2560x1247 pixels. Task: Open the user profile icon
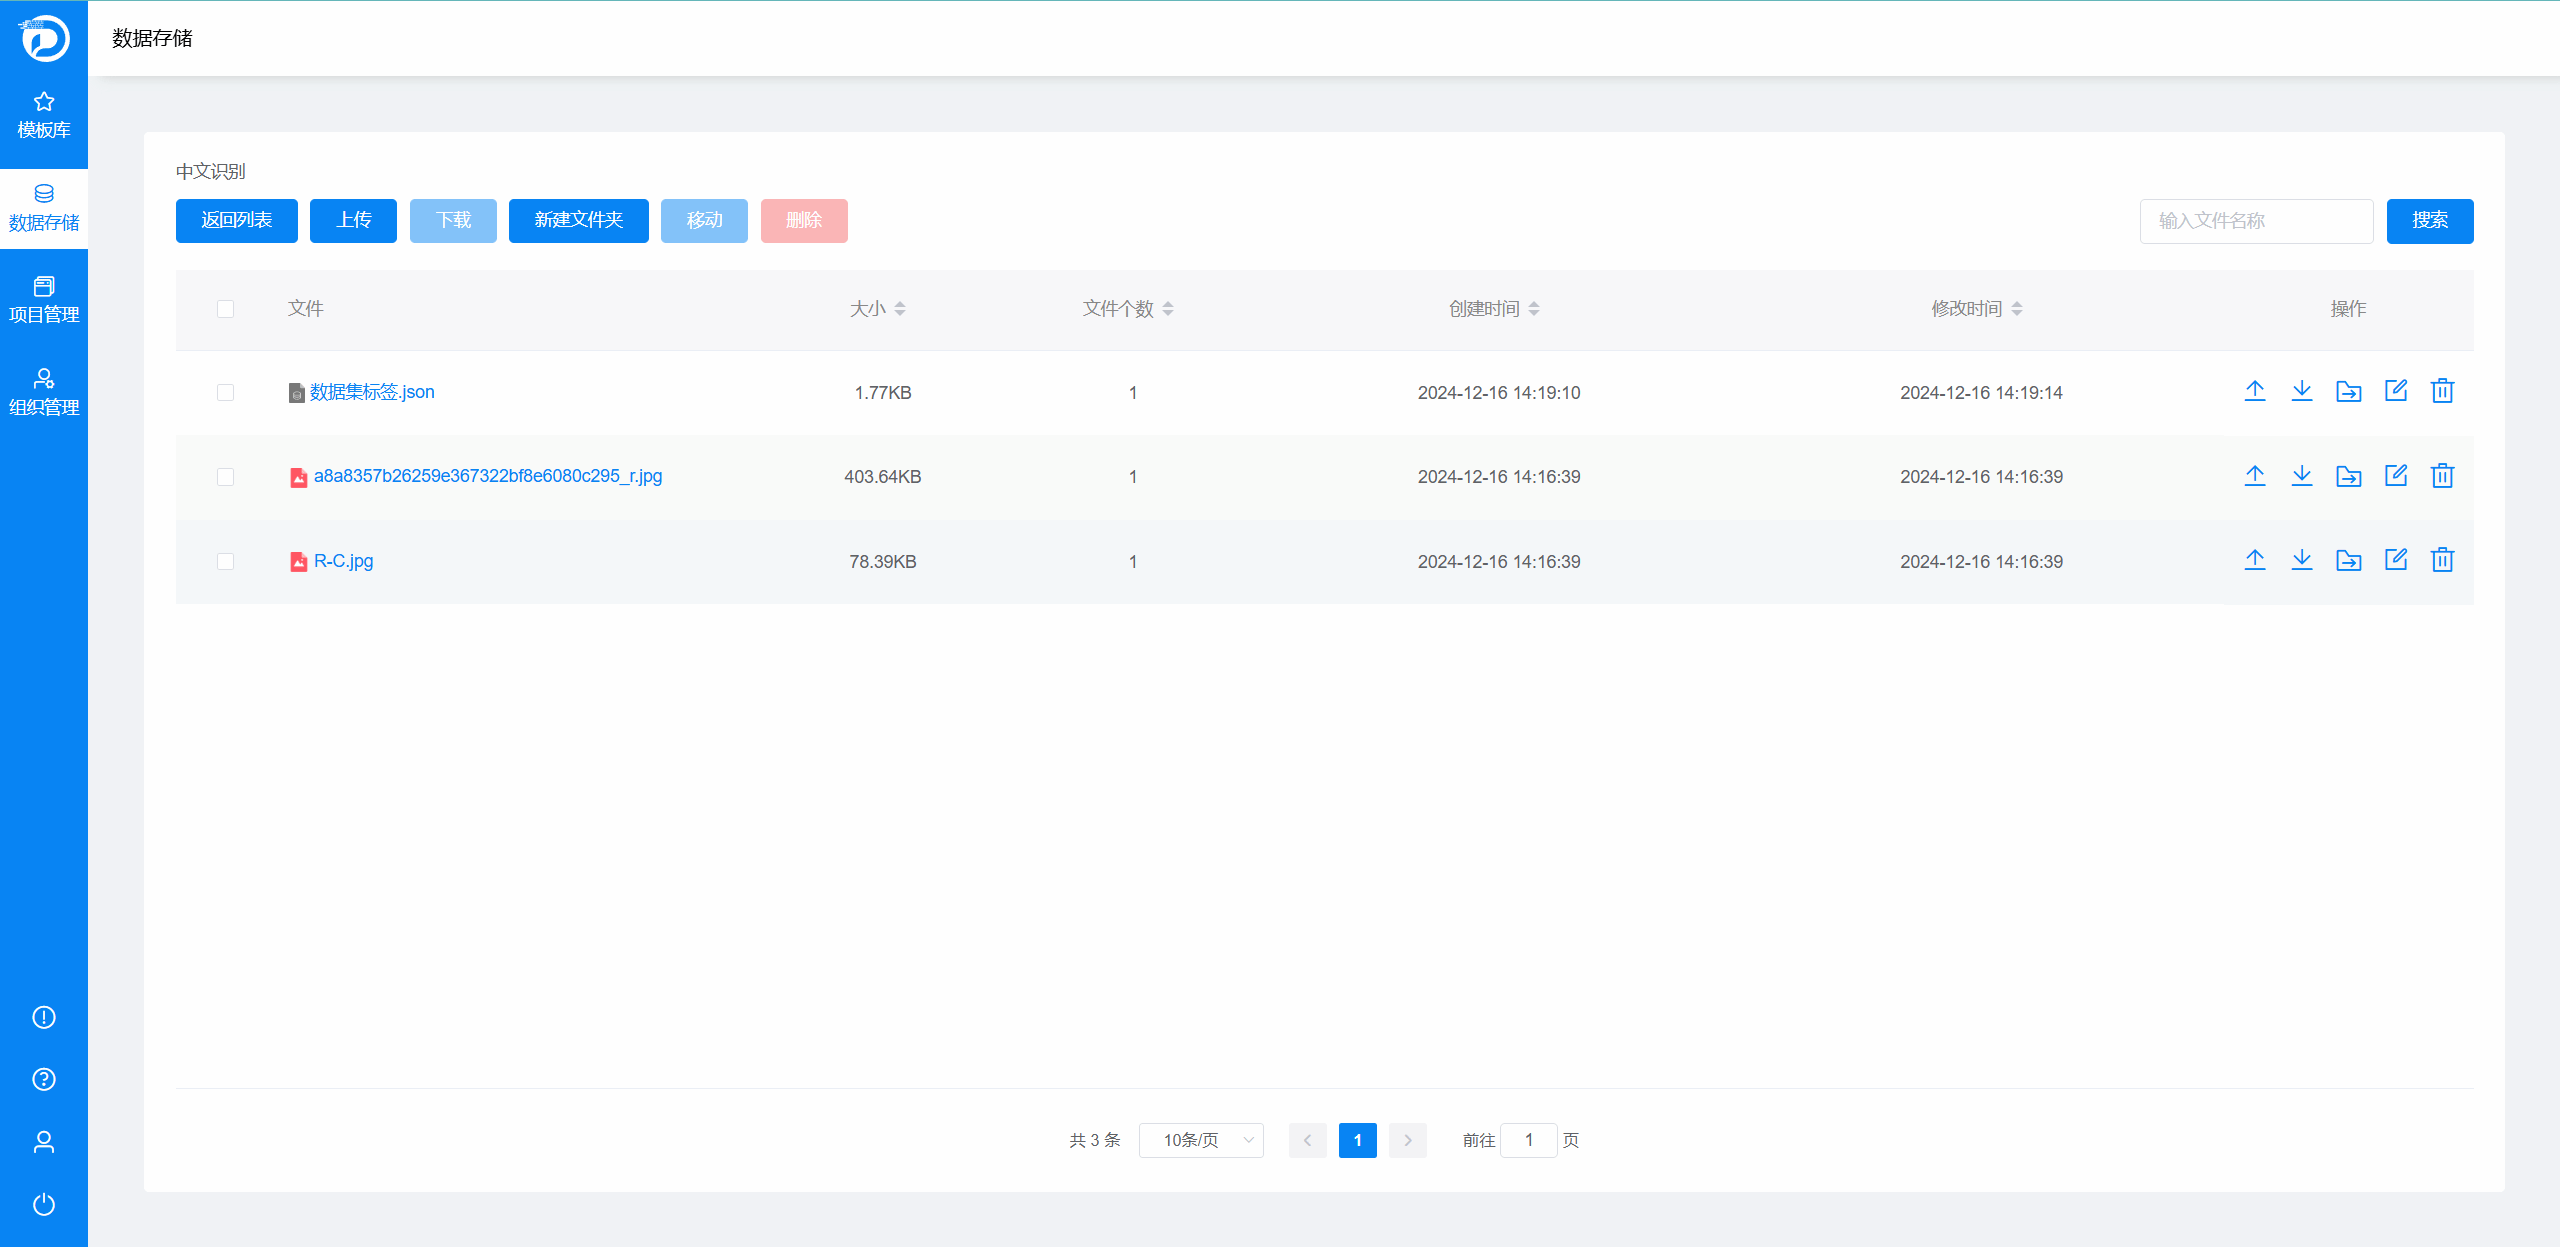(44, 1142)
